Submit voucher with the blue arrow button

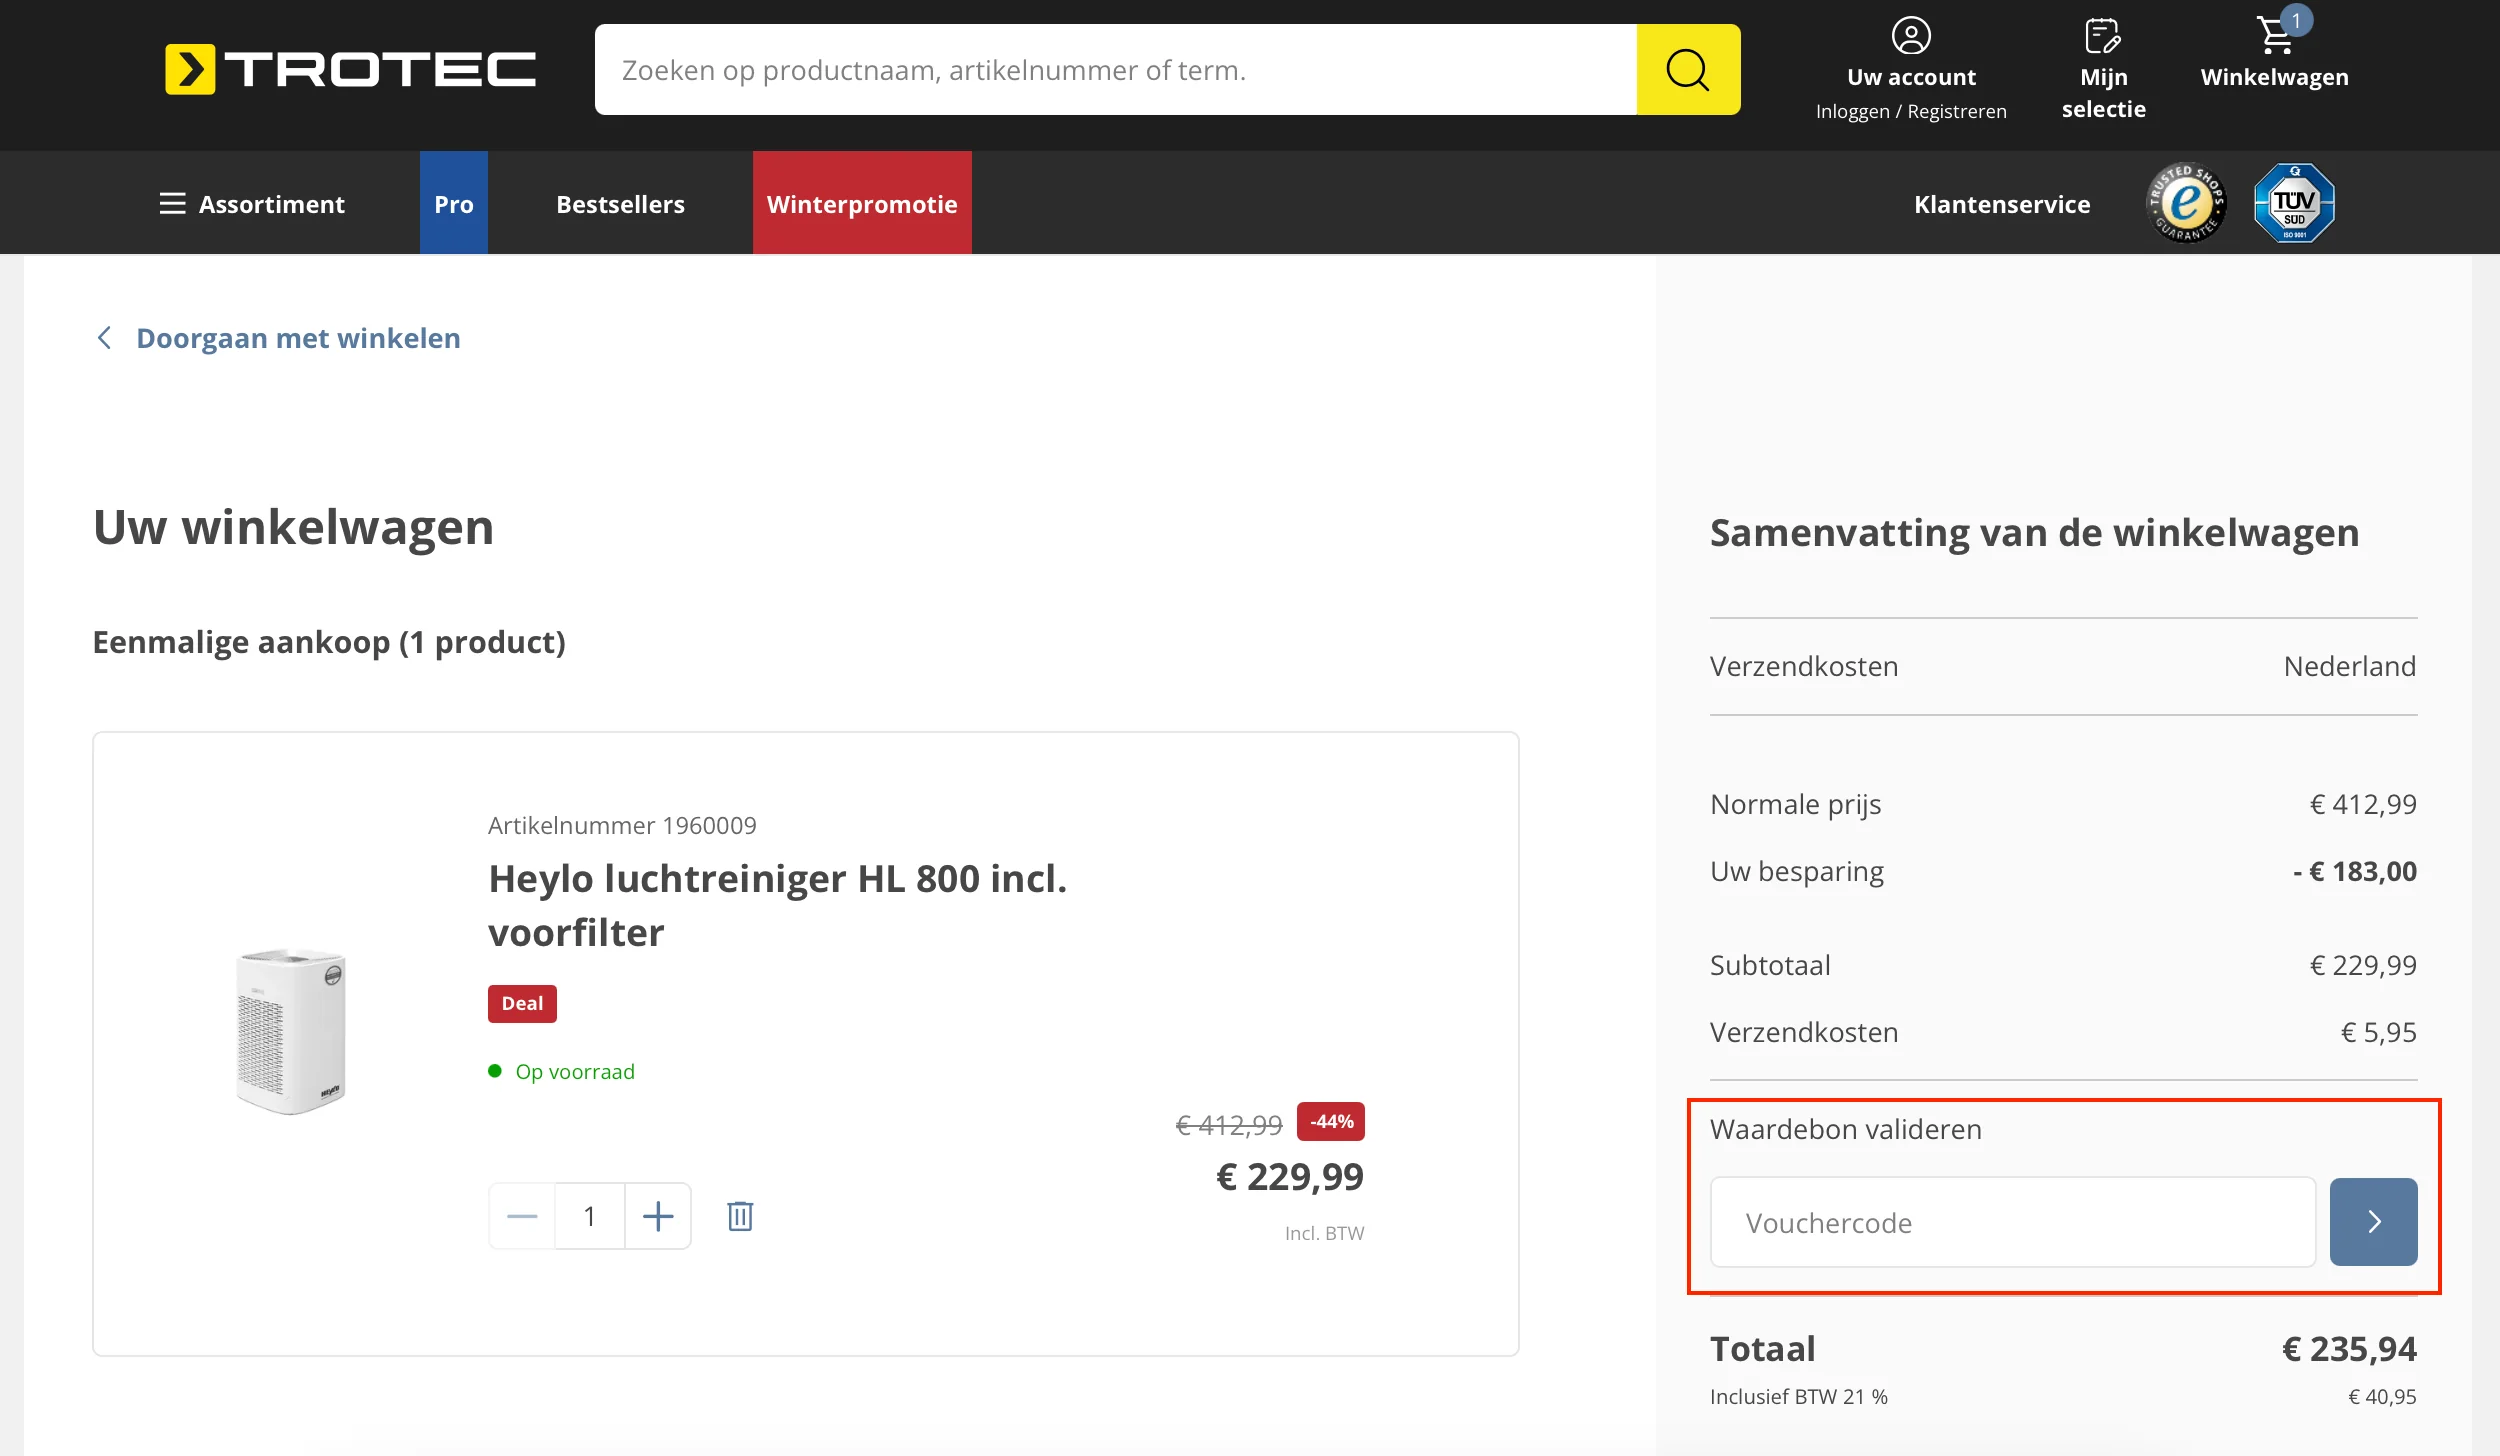(2372, 1221)
